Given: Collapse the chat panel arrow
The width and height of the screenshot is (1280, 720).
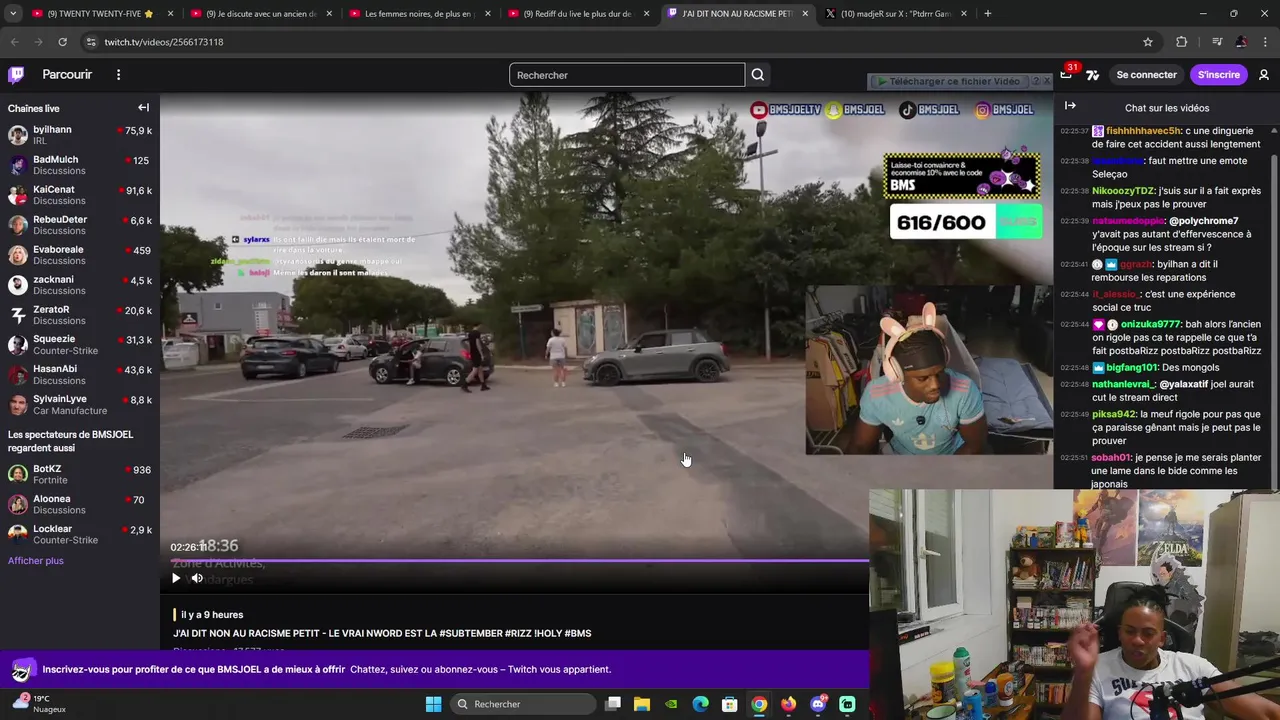Looking at the screenshot, I should pos(1070,106).
